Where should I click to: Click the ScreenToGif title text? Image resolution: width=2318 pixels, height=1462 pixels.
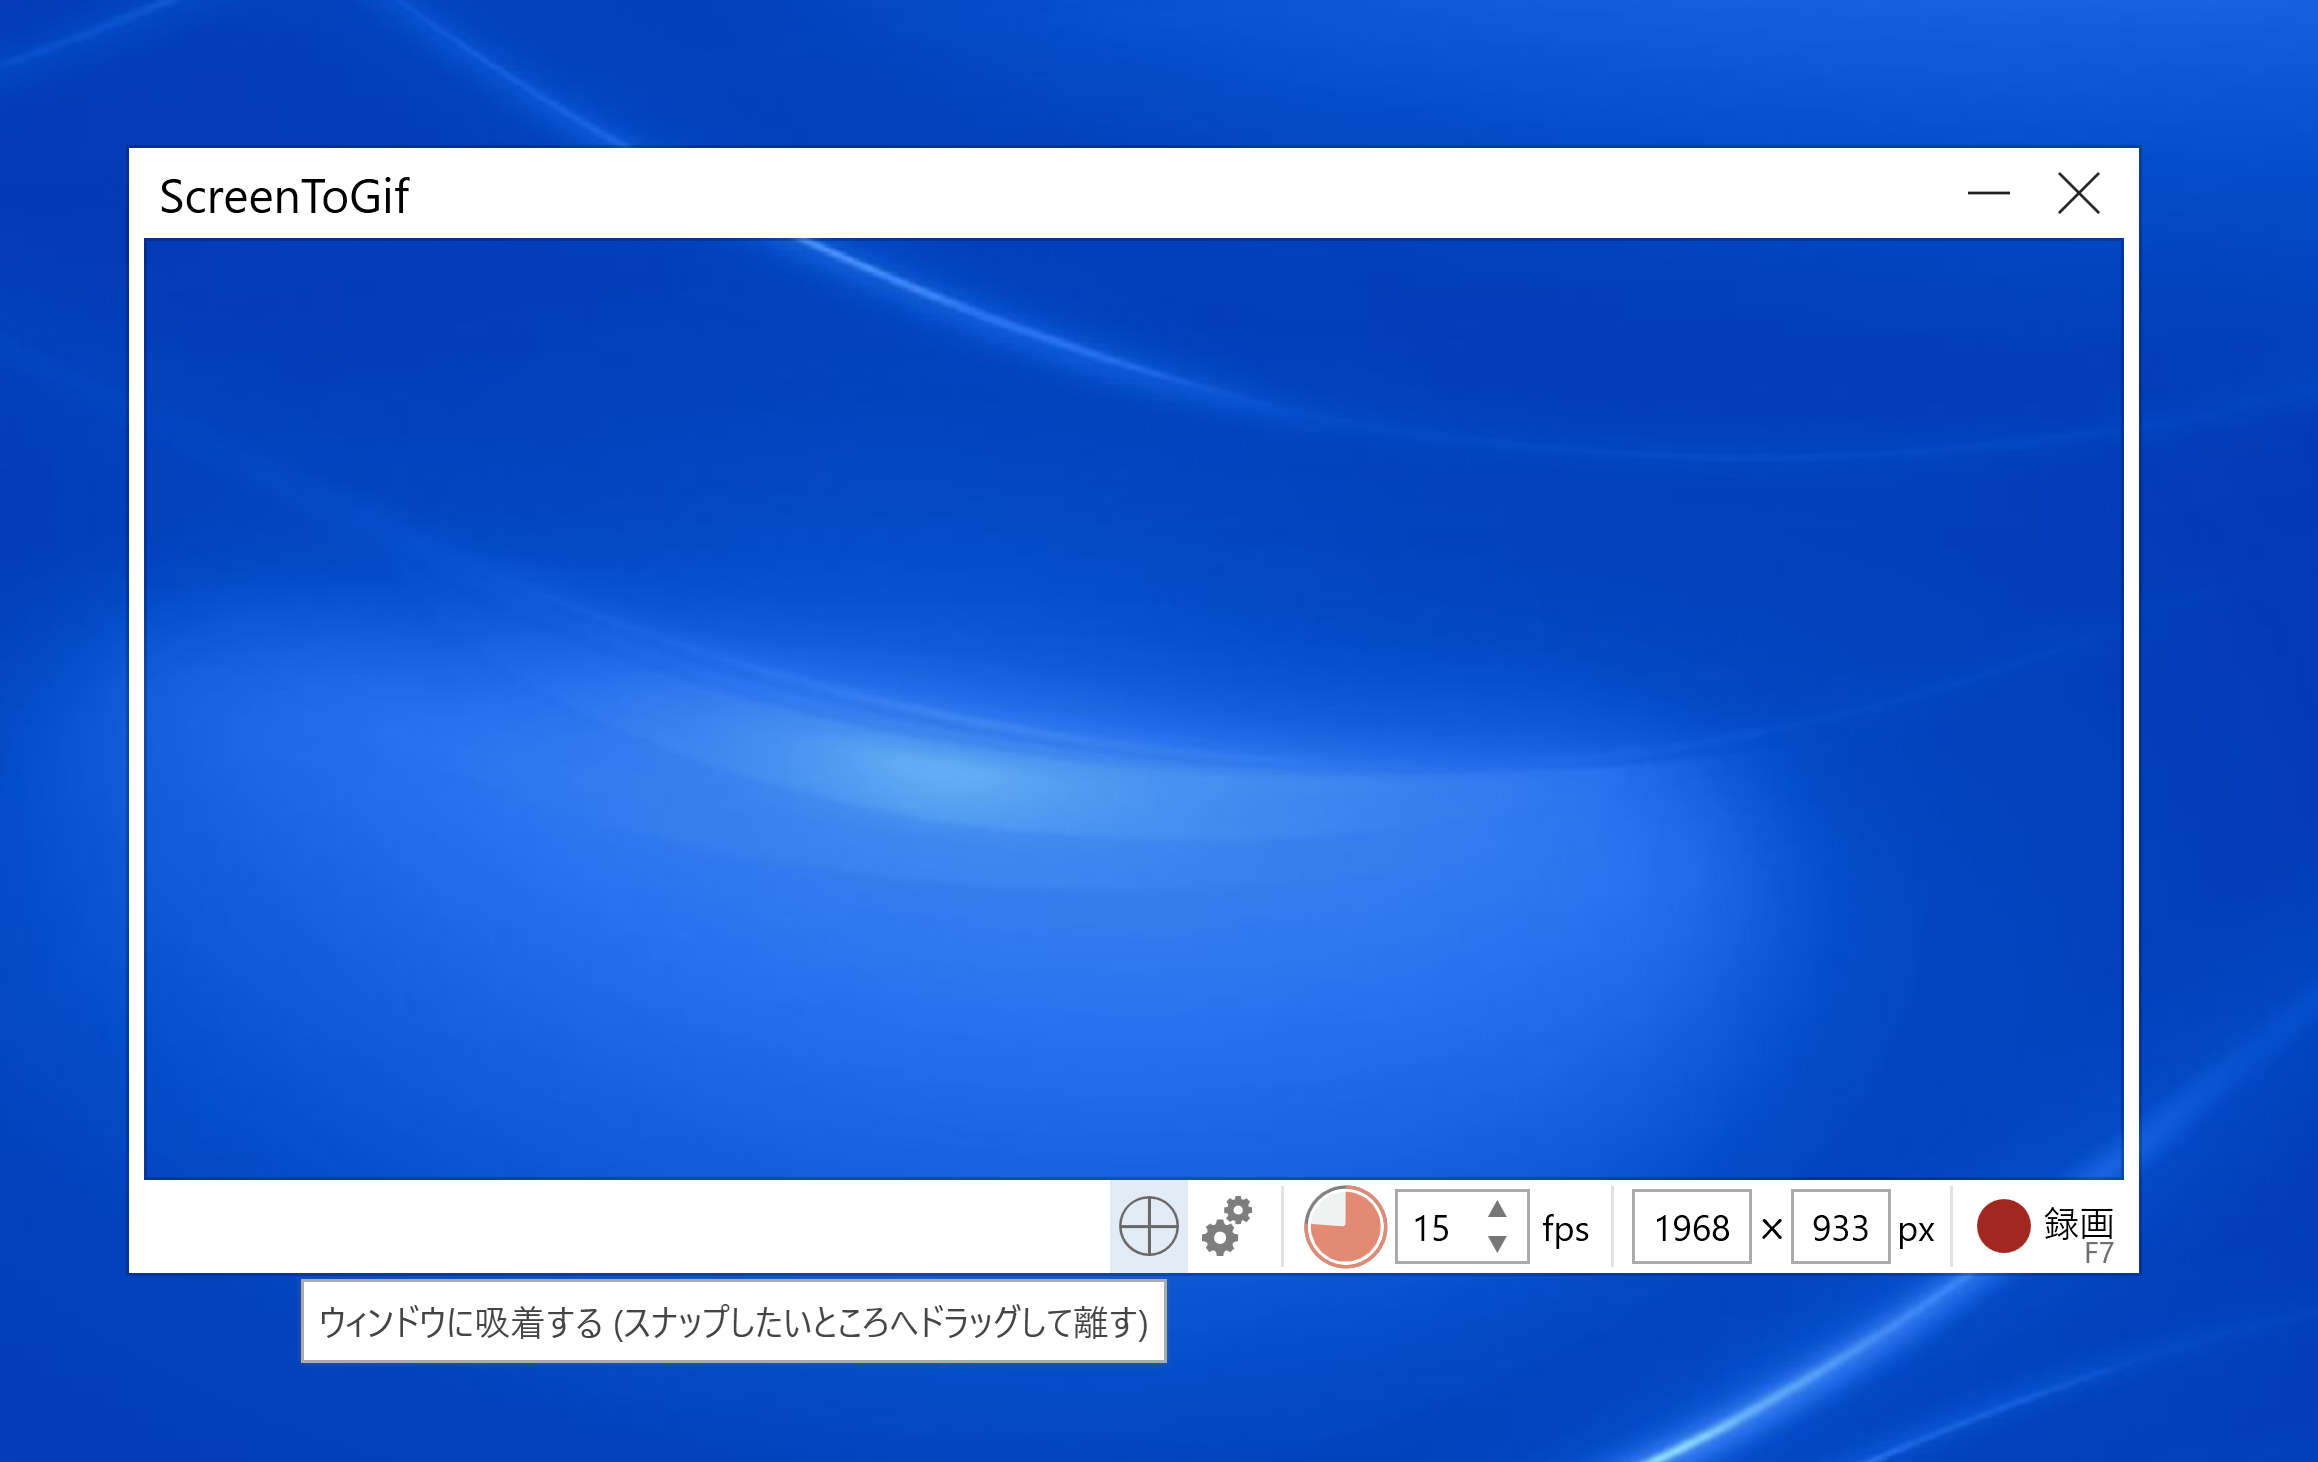283,197
